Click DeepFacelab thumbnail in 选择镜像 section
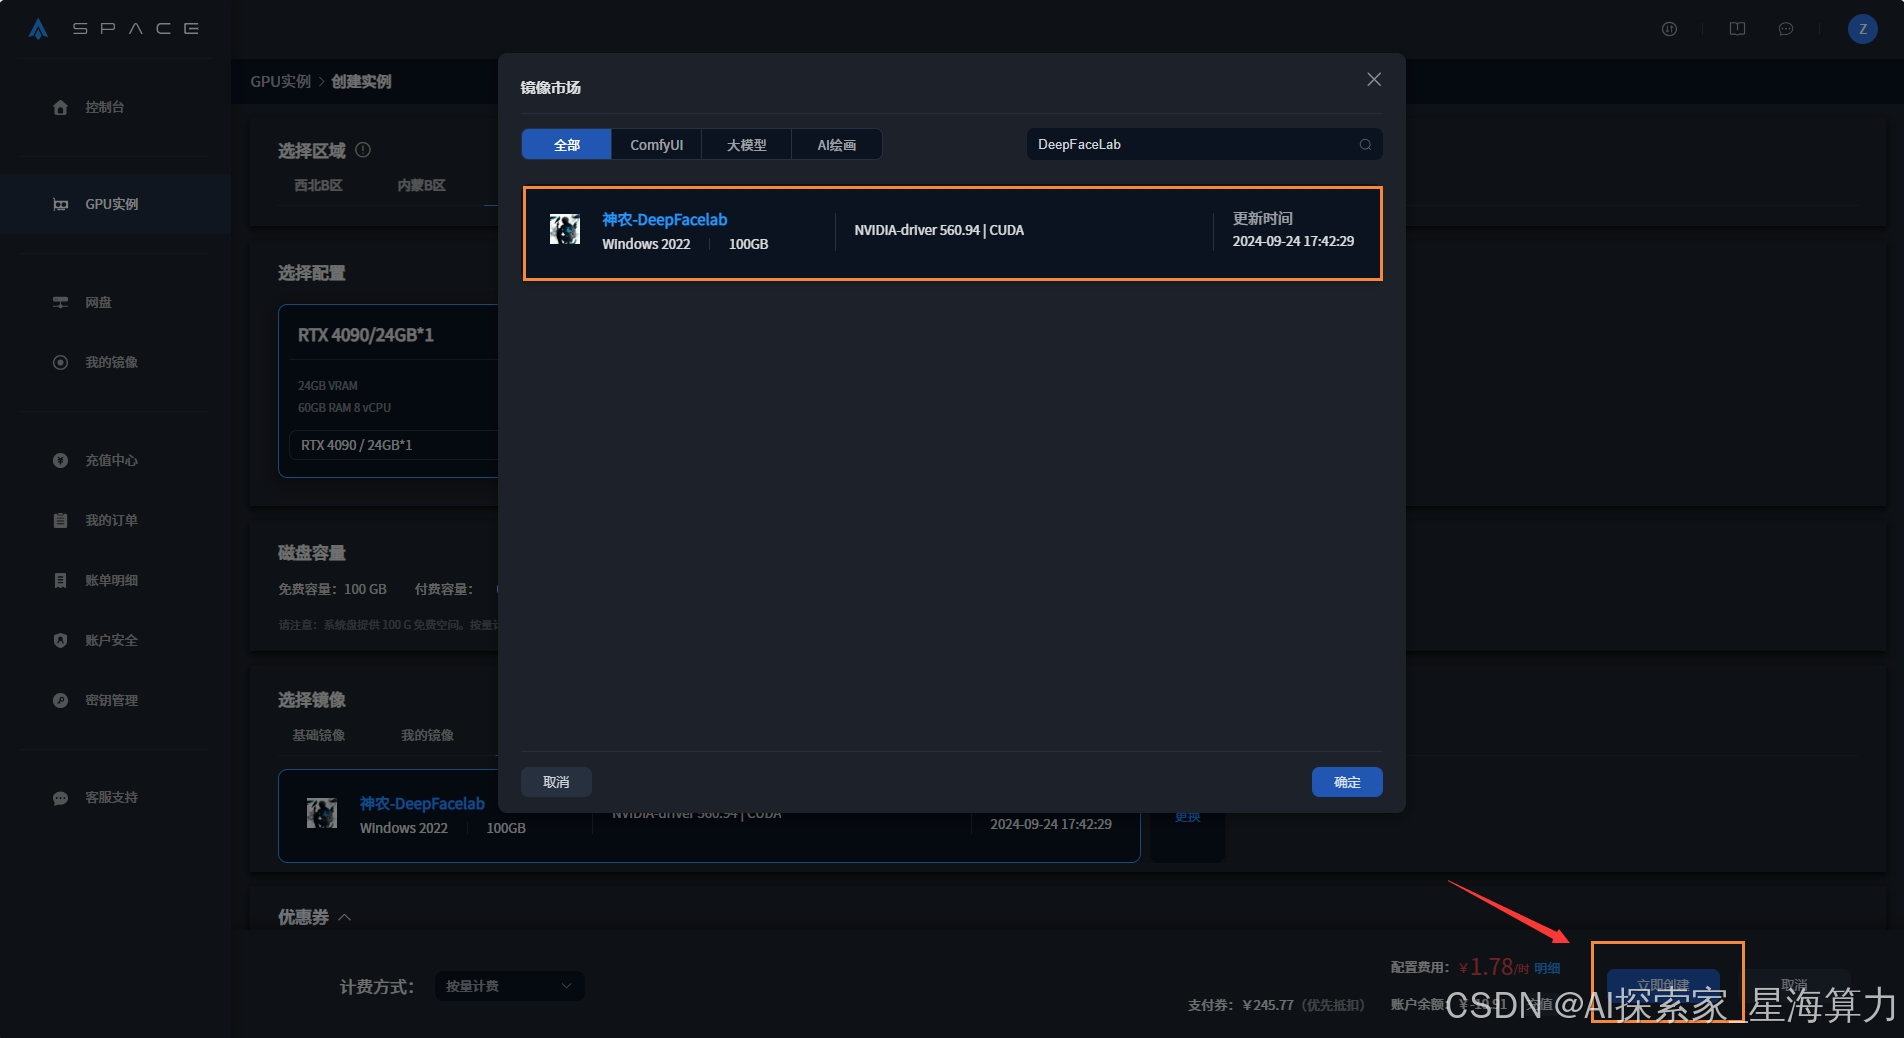The width and height of the screenshot is (1904, 1038). 322,813
